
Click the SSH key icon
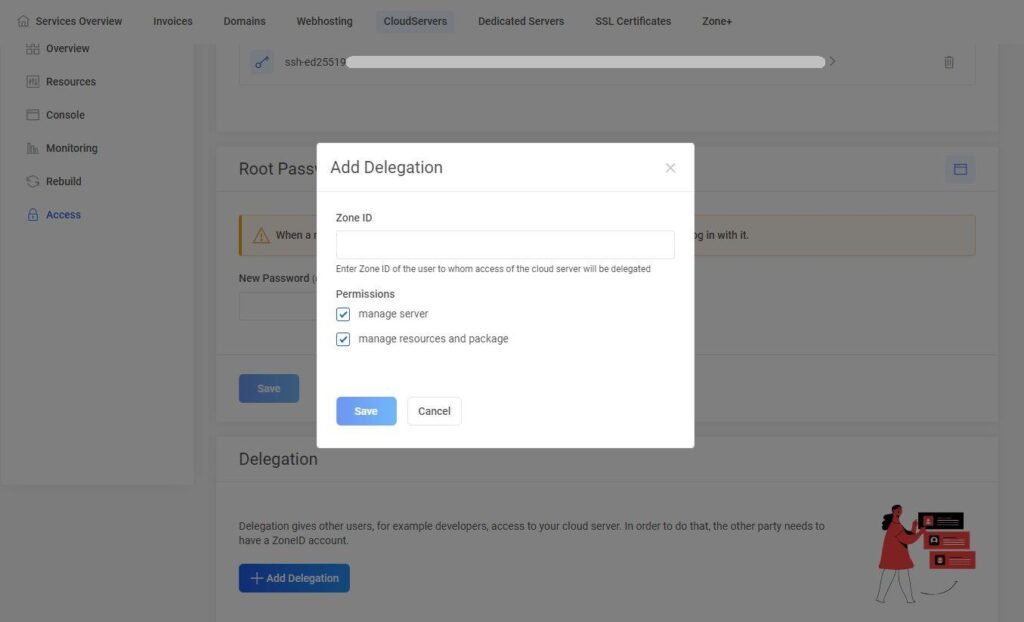[262, 62]
